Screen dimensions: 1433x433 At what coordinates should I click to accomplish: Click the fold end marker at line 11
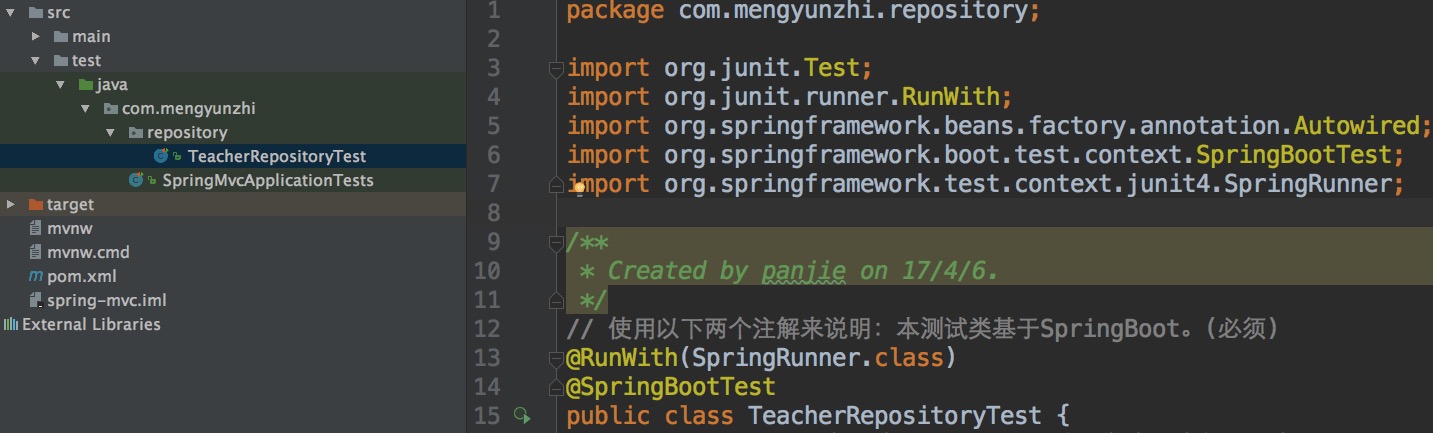(x=556, y=300)
